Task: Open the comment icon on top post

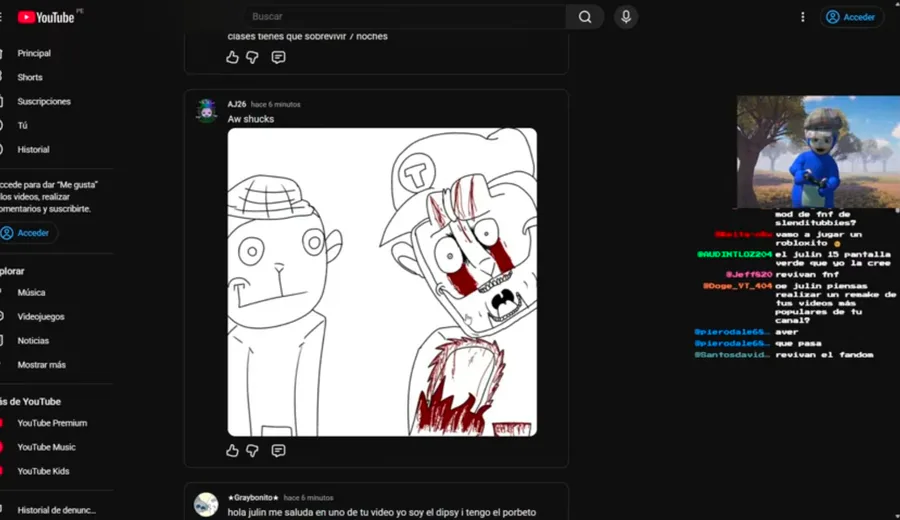Action: coord(278,57)
